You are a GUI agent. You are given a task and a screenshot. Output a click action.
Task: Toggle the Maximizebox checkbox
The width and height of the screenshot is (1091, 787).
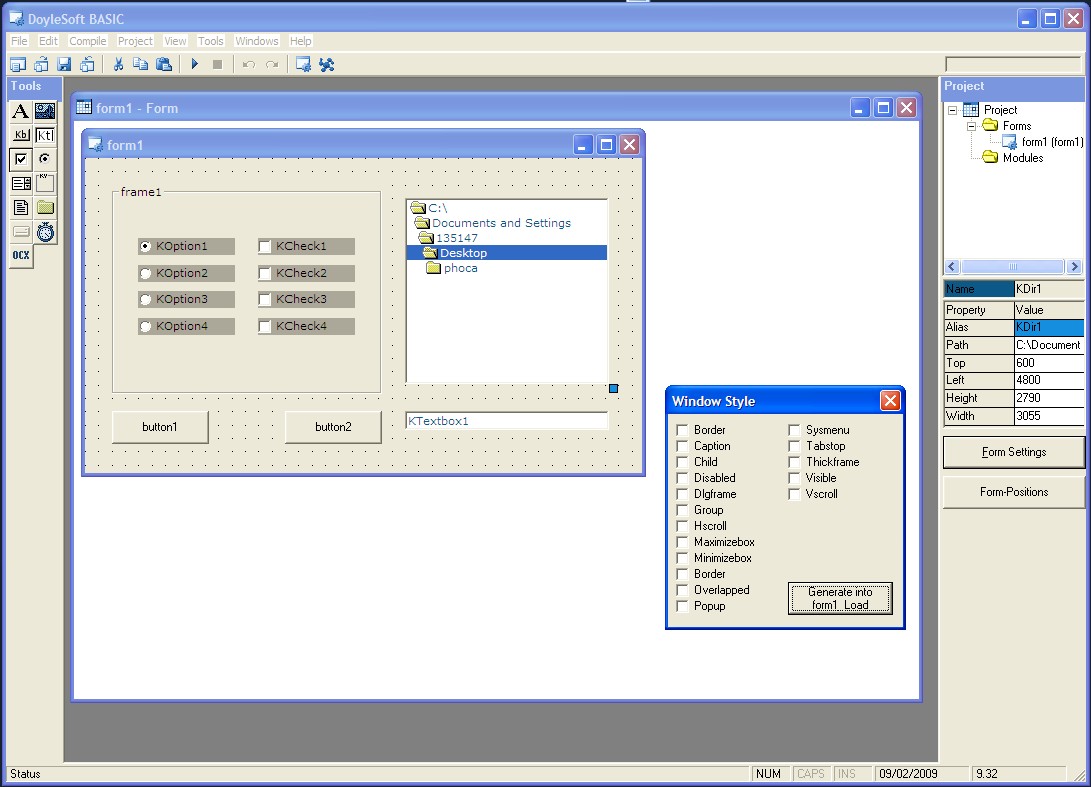click(x=683, y=542)
